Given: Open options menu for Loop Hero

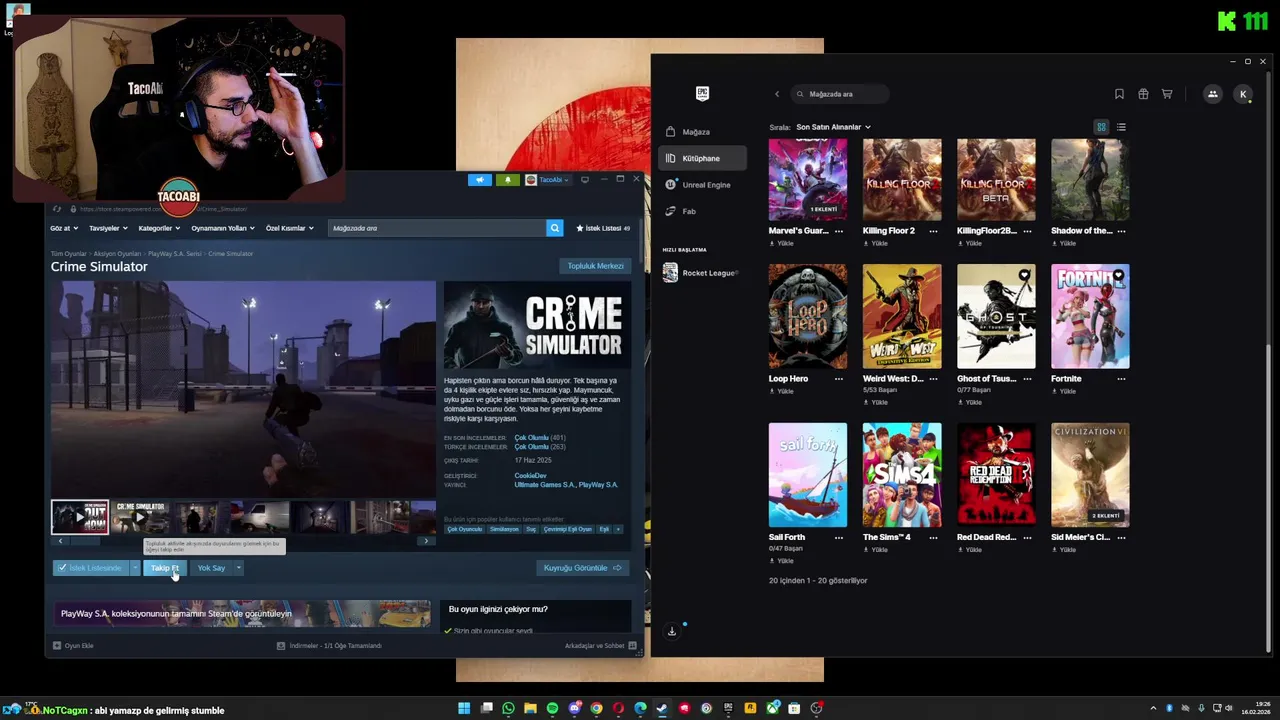Looking at the screenshot, I should coord(839,379).
